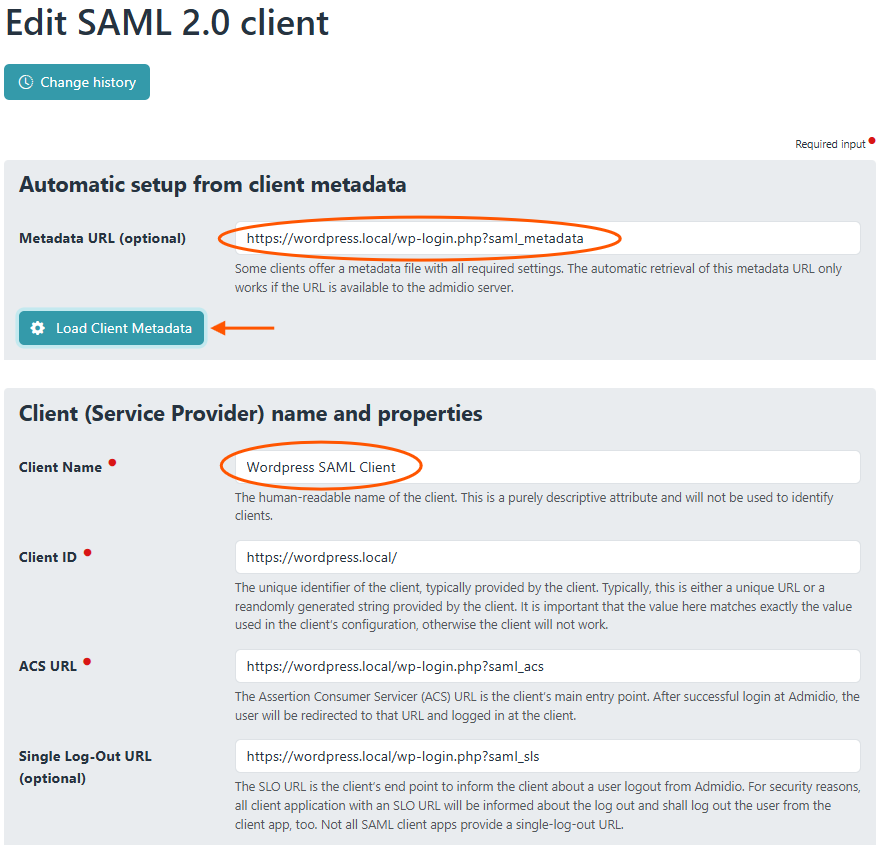879x845 pixels.
Task: Click the red required dot beside ACS URL
Action: 88,661
